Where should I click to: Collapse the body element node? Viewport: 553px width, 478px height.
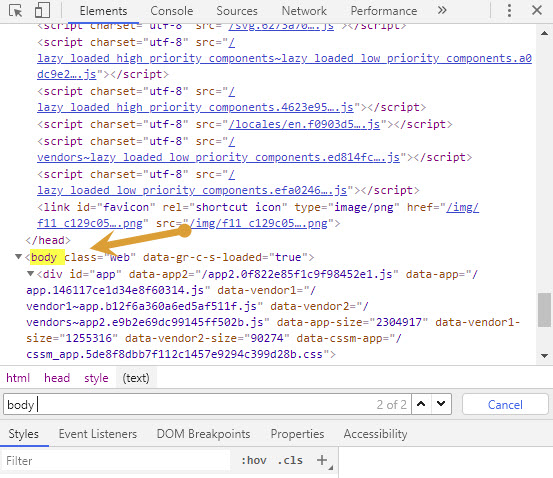click(18, 257)
